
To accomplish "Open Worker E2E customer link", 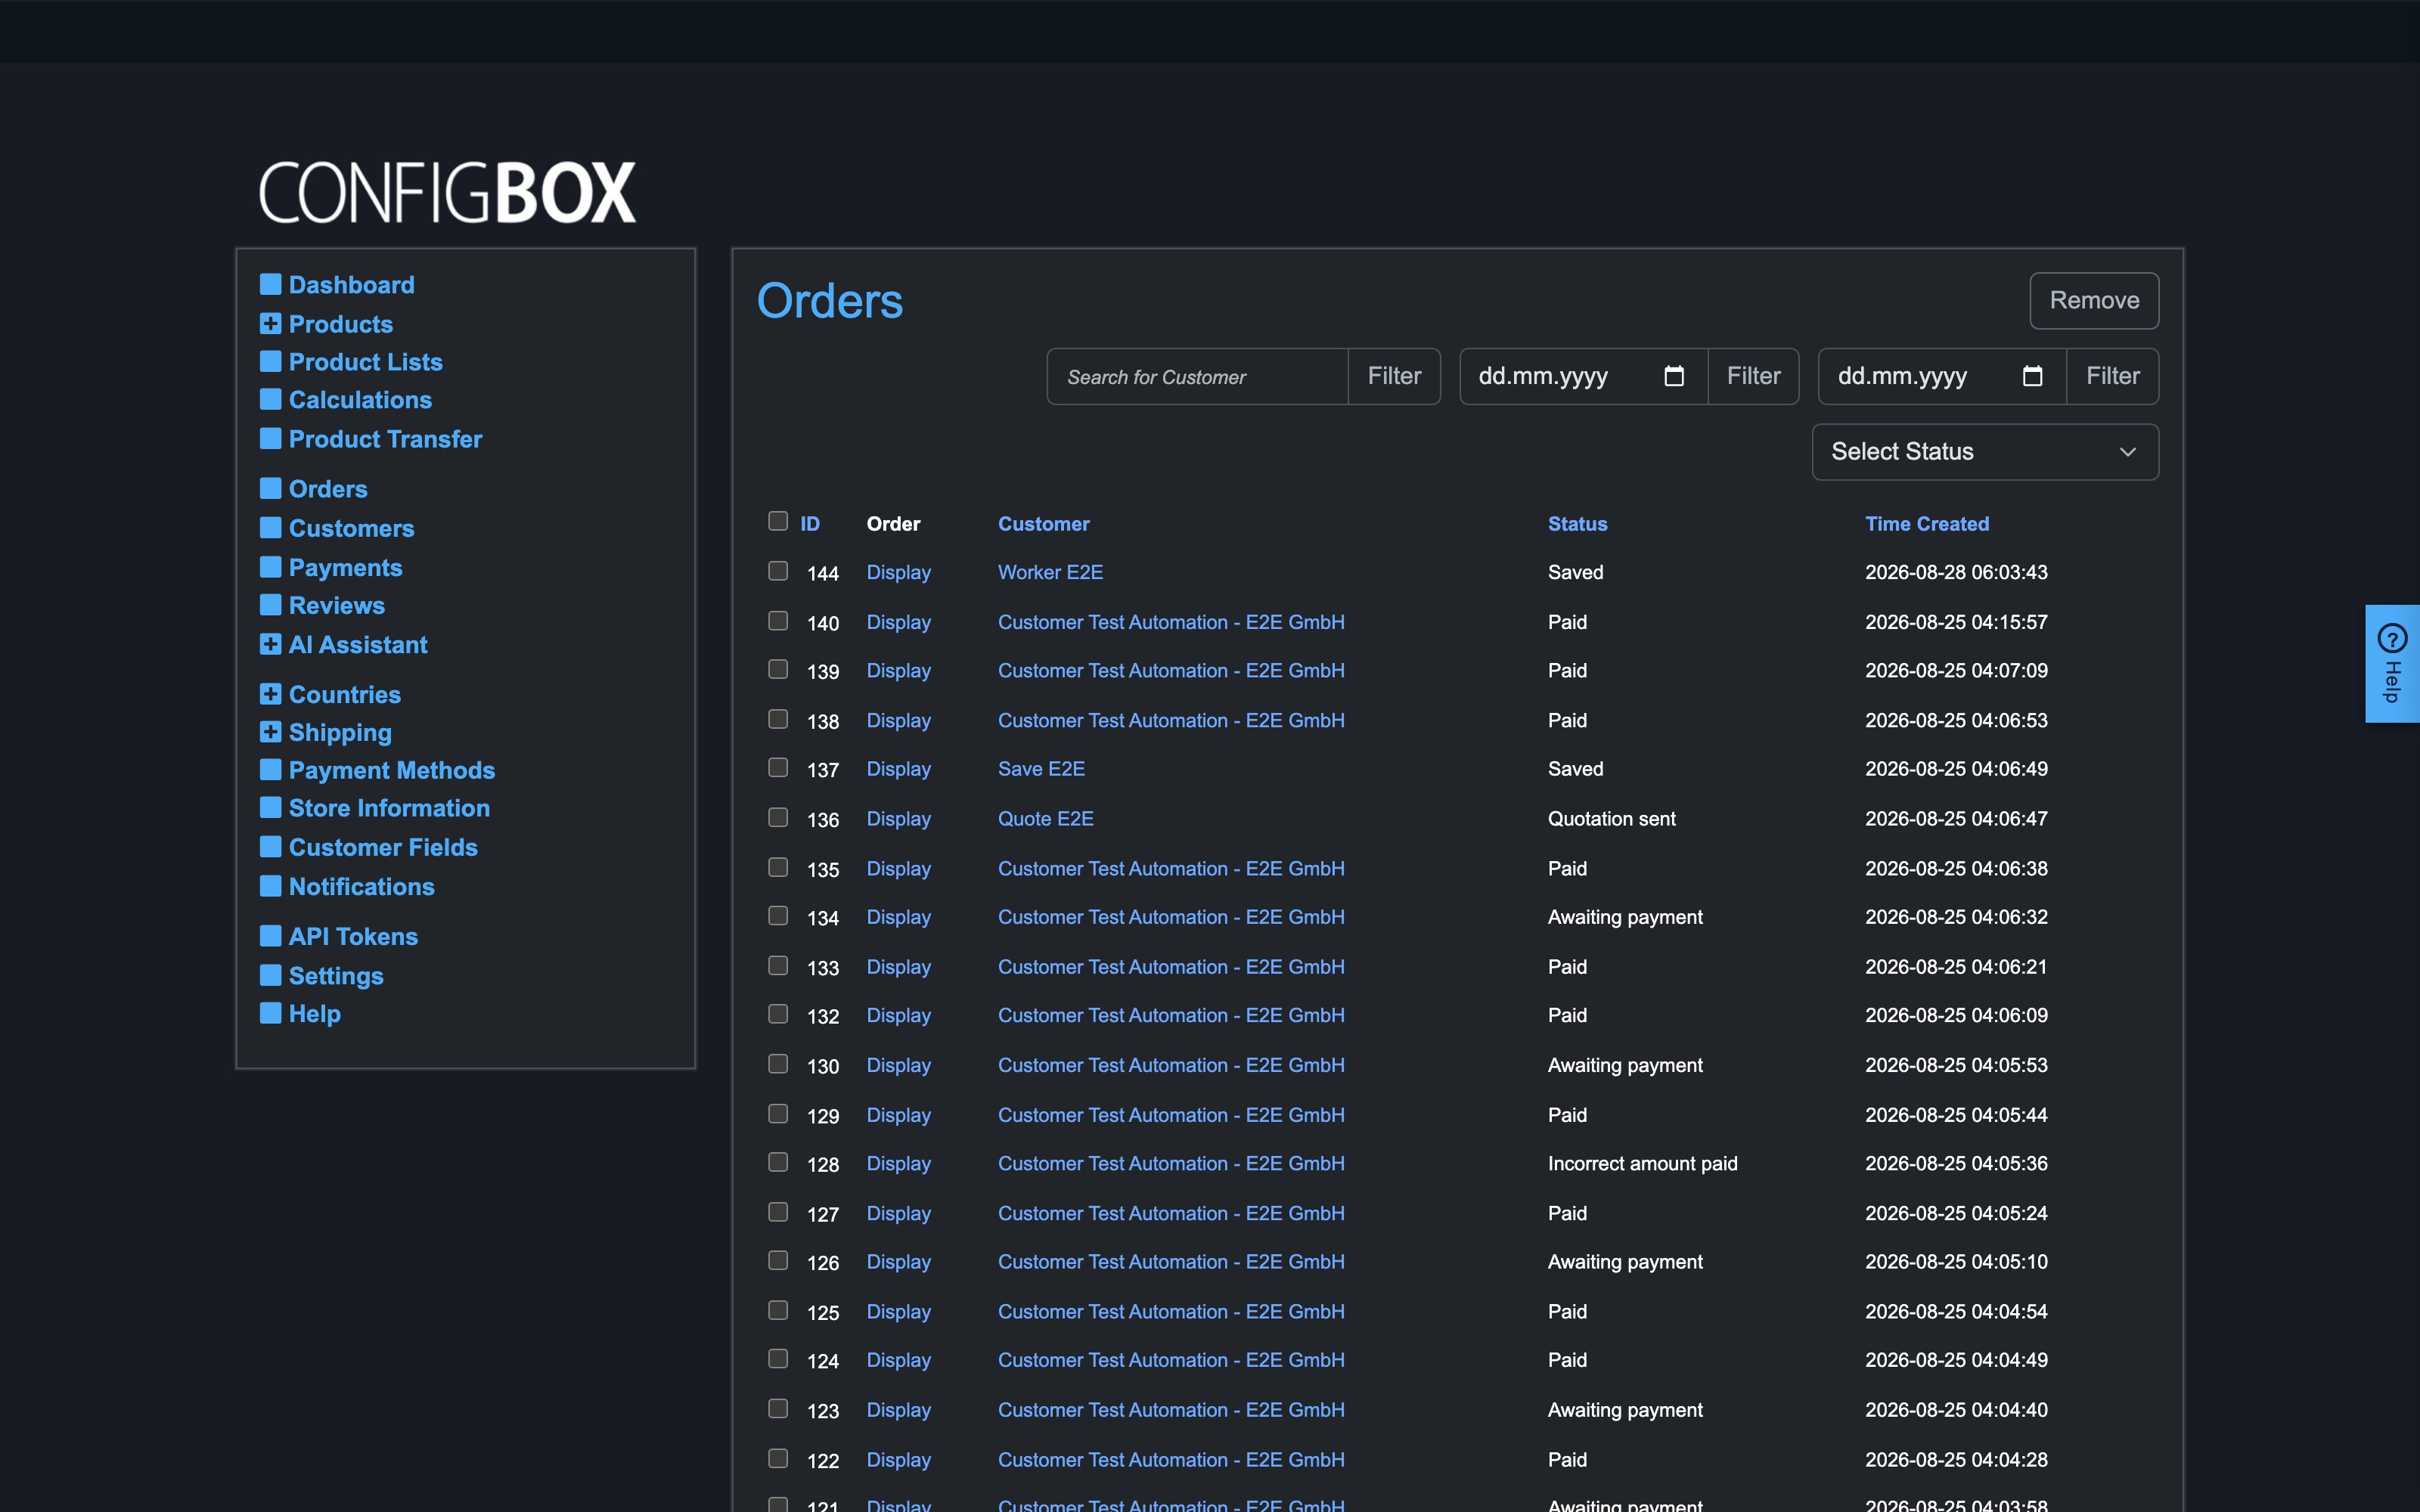I will pyautogui.click(x=1050, y=572).
